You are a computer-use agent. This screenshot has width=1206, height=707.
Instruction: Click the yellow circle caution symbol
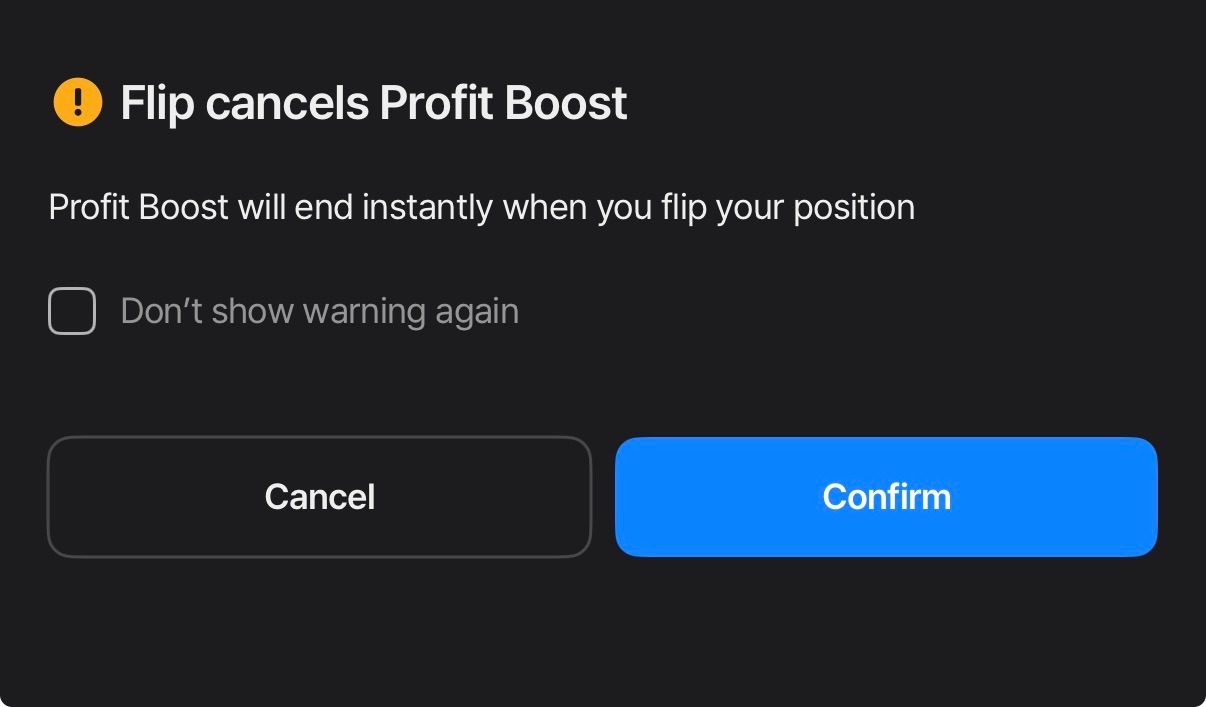[x=77, y=102]
